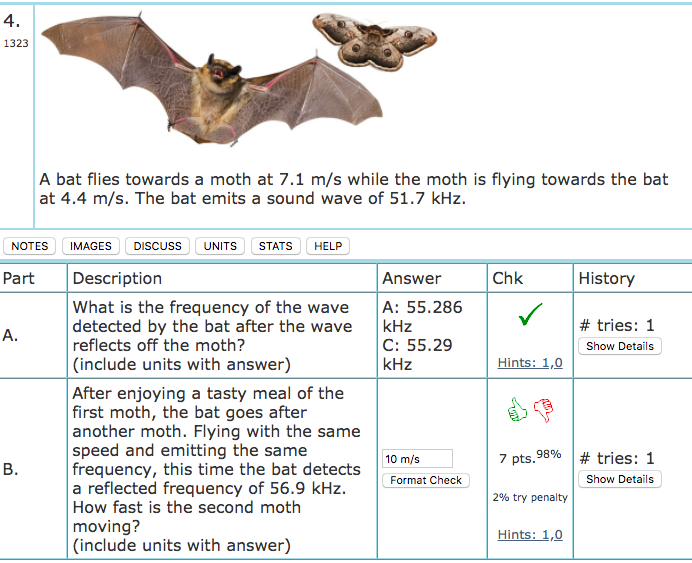Open HELP for this problem
This screenshot has width=692, height=563.
(x=328, y=246)
